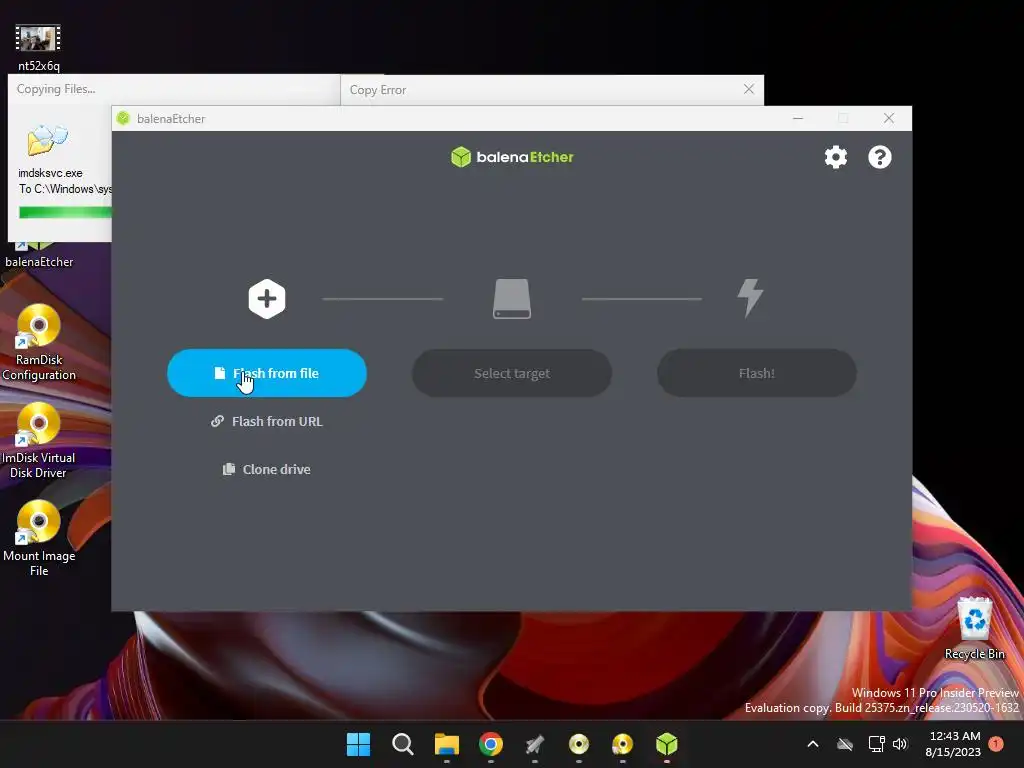Open the Recycle Bin
Image resolution: width=1024 pixels, height=768 pixels.
(974, 628)
